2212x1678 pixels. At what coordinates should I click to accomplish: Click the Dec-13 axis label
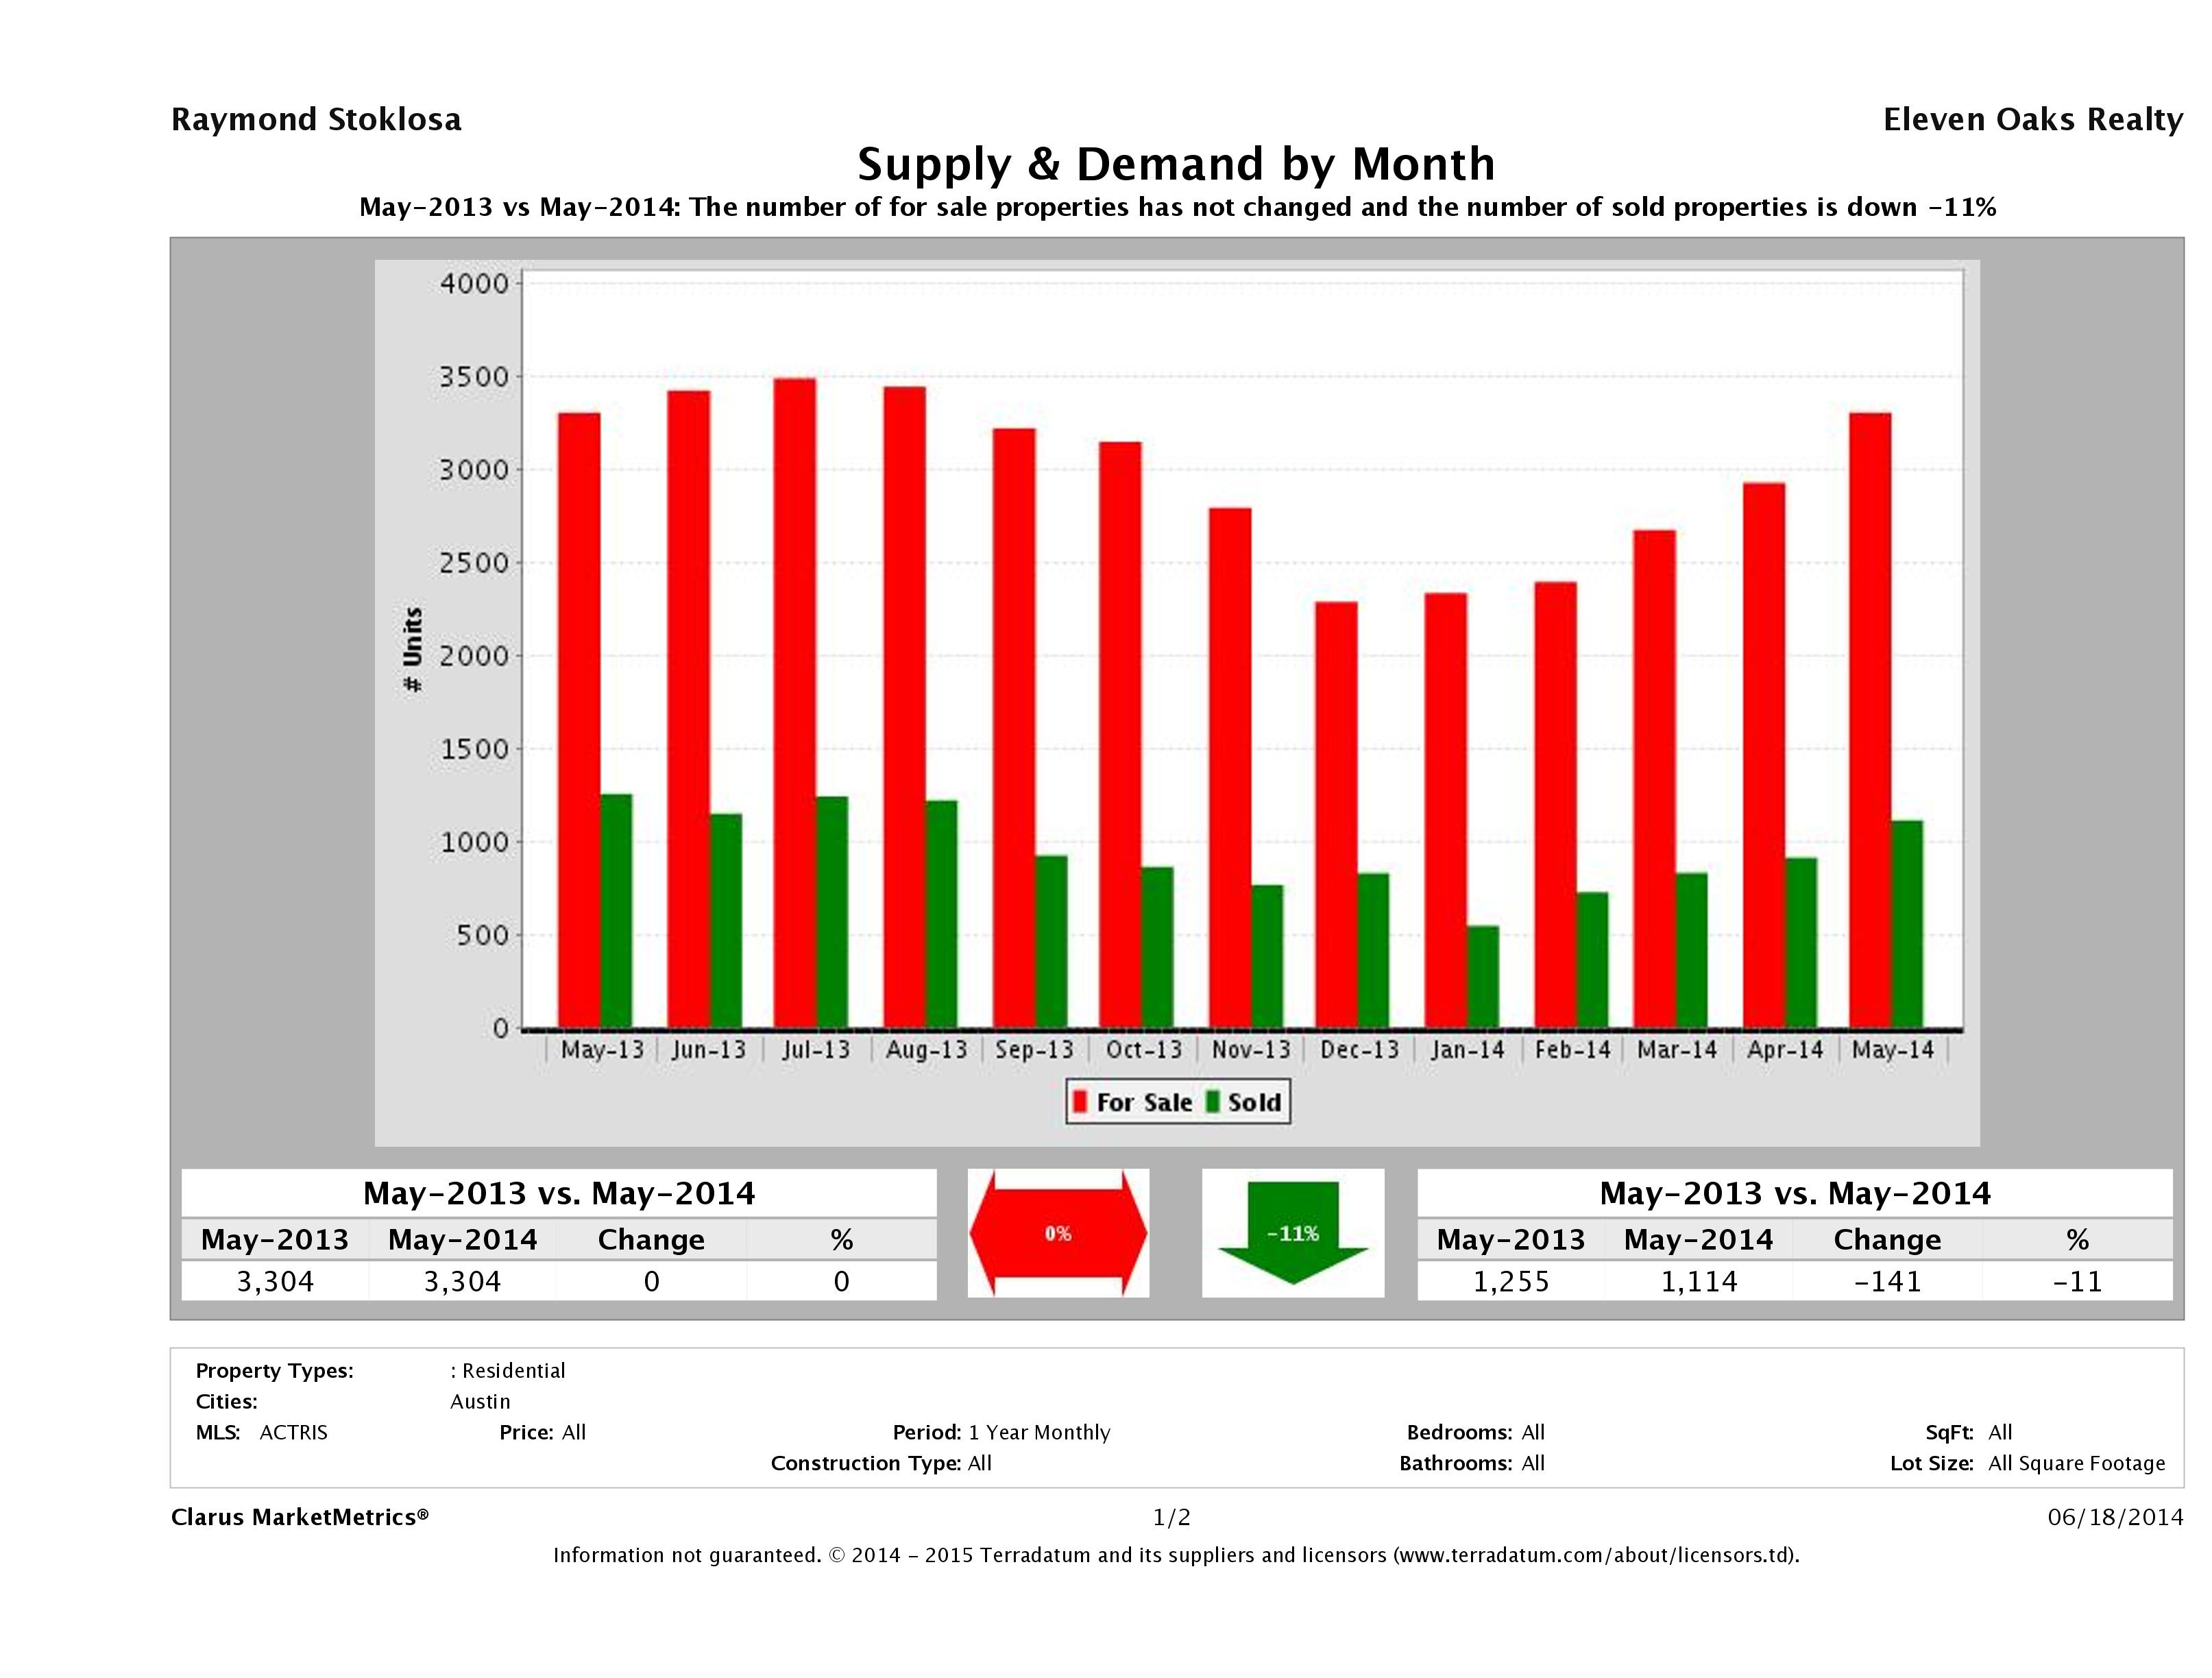click(x=1359, y=1050)
